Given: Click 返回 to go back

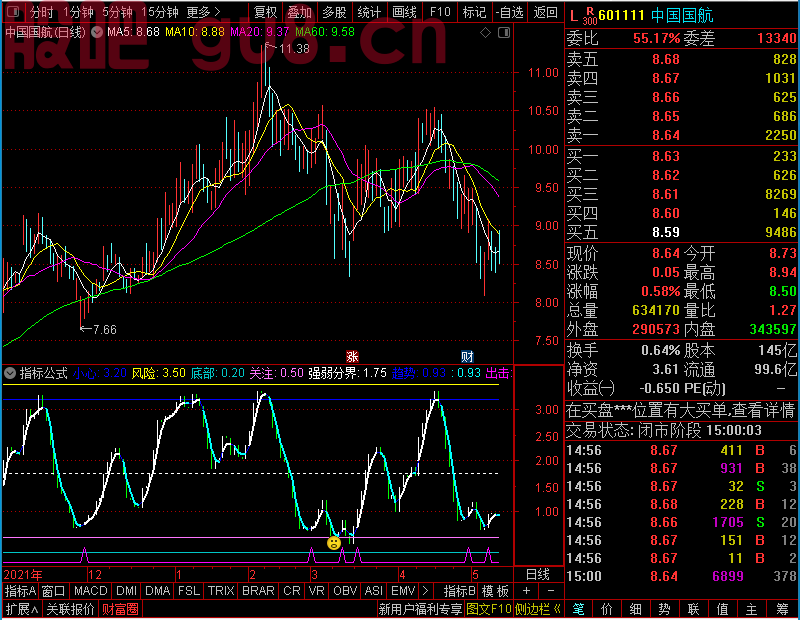Looking at the screenshot, I should 545,12.
